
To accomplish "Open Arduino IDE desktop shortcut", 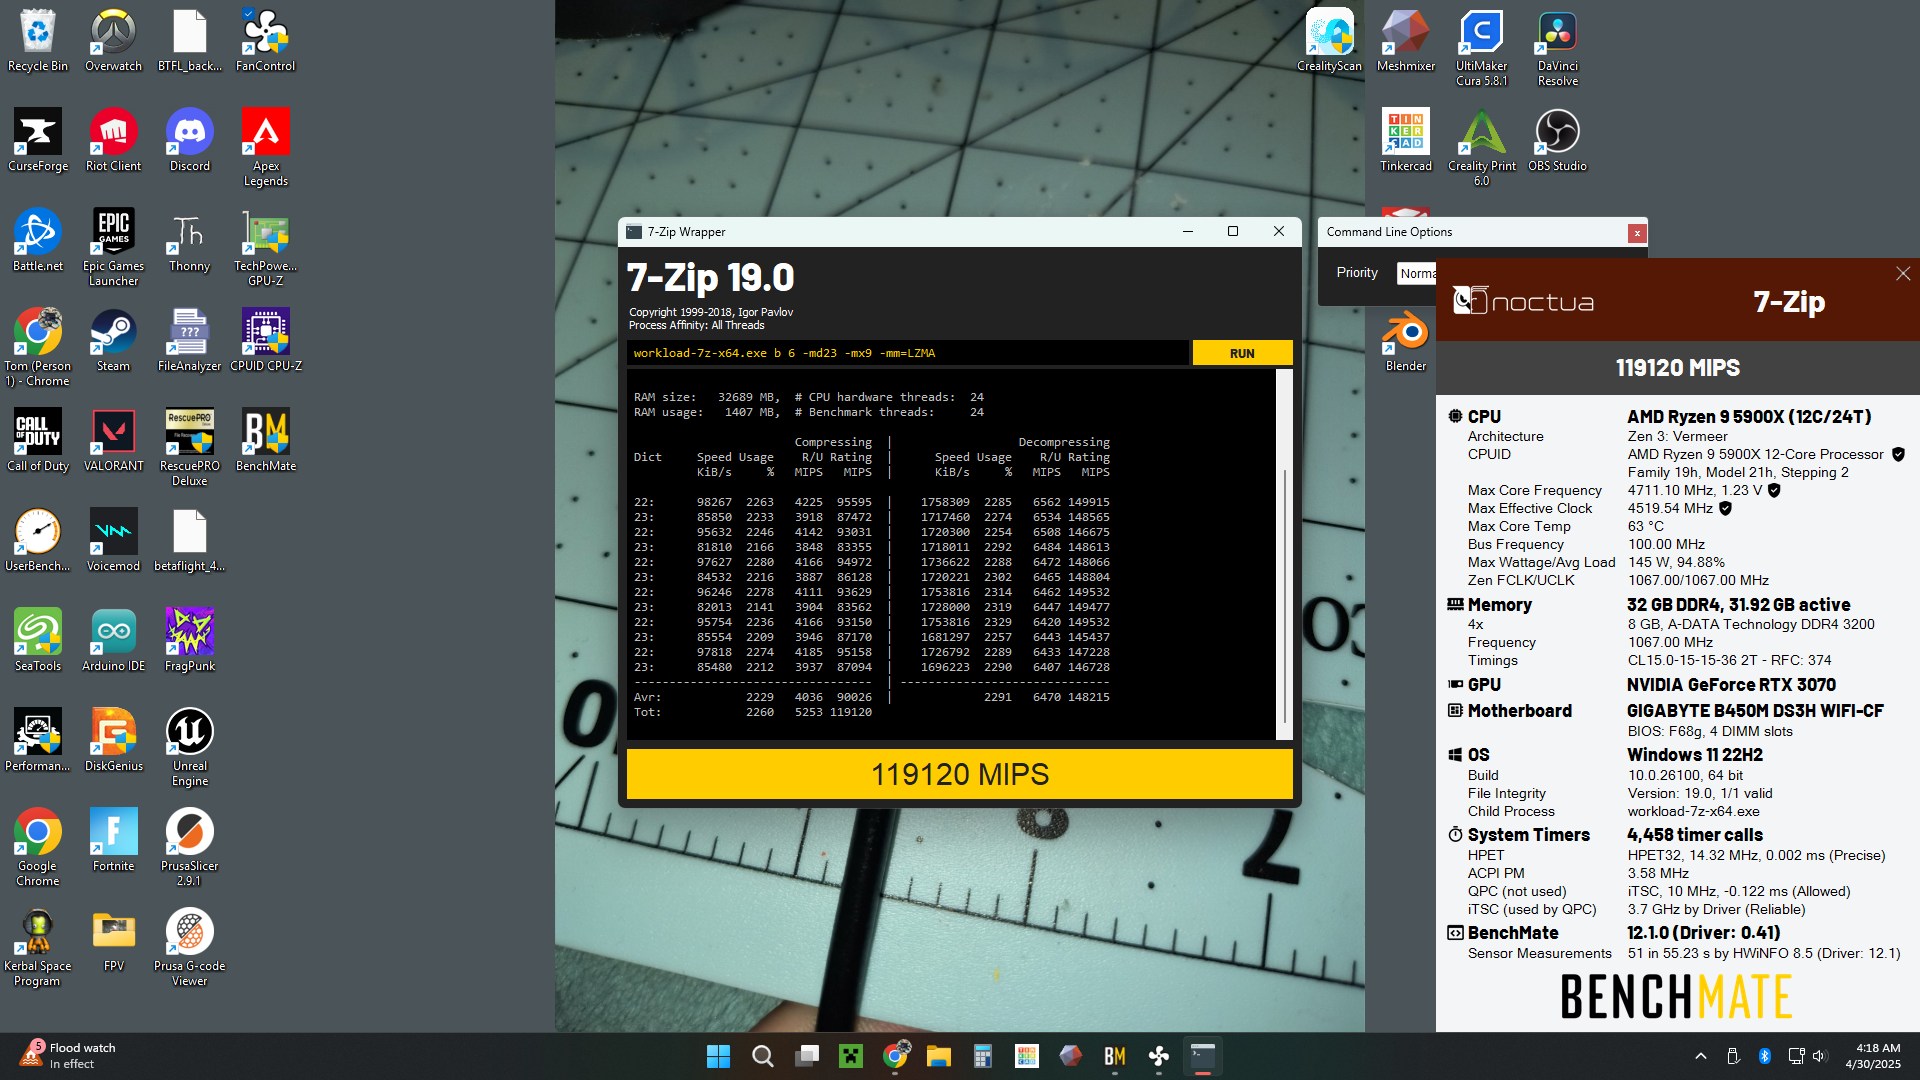I will (113, 642).
